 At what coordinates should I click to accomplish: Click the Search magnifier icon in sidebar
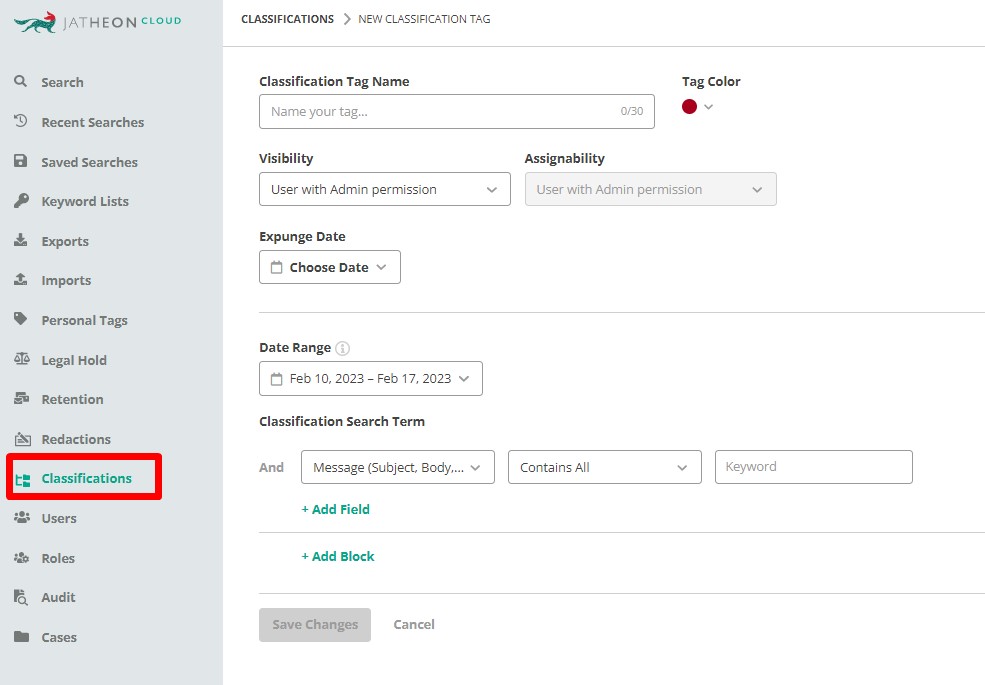pyautogui.click(x=21, y=82)
